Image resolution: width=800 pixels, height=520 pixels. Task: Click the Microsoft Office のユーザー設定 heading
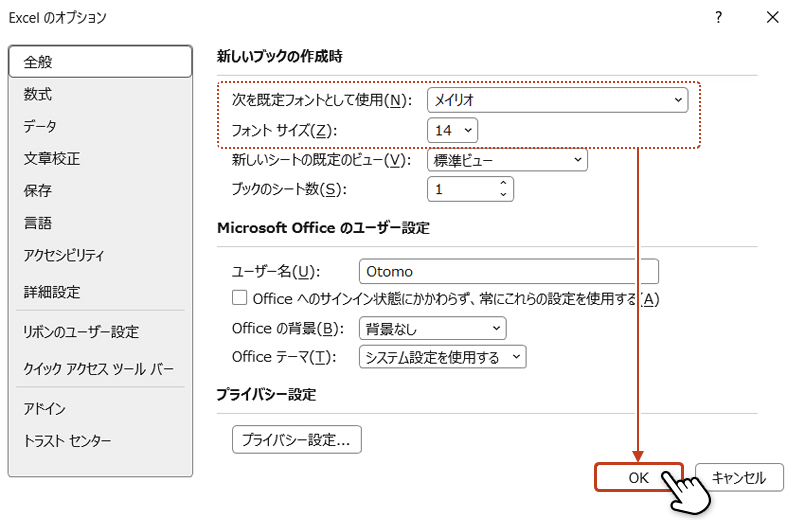[x=323, y=228]
